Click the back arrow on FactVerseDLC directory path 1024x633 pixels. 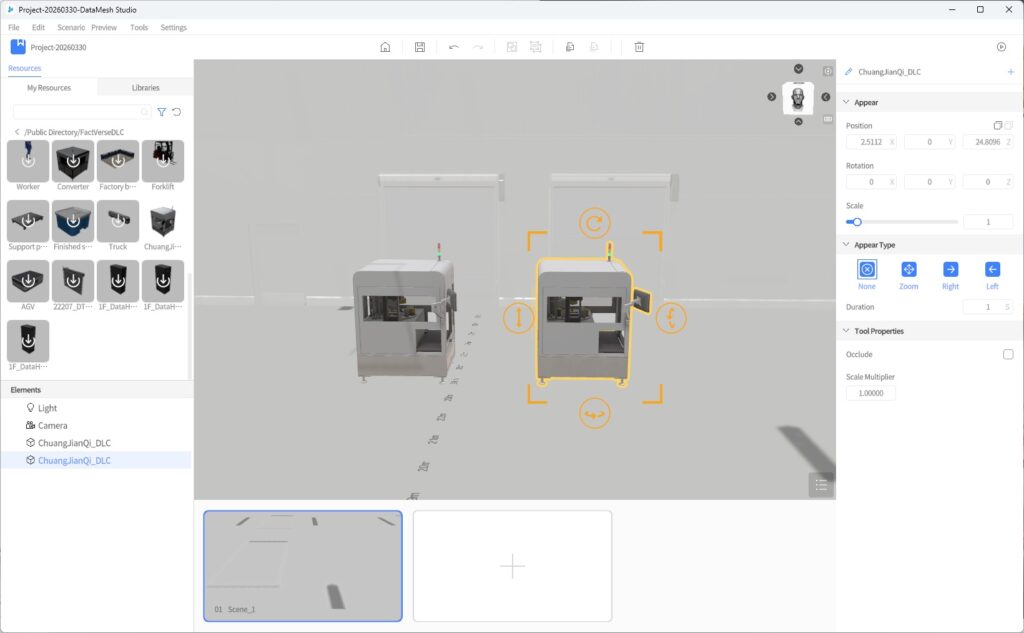[x=18, y=131]
